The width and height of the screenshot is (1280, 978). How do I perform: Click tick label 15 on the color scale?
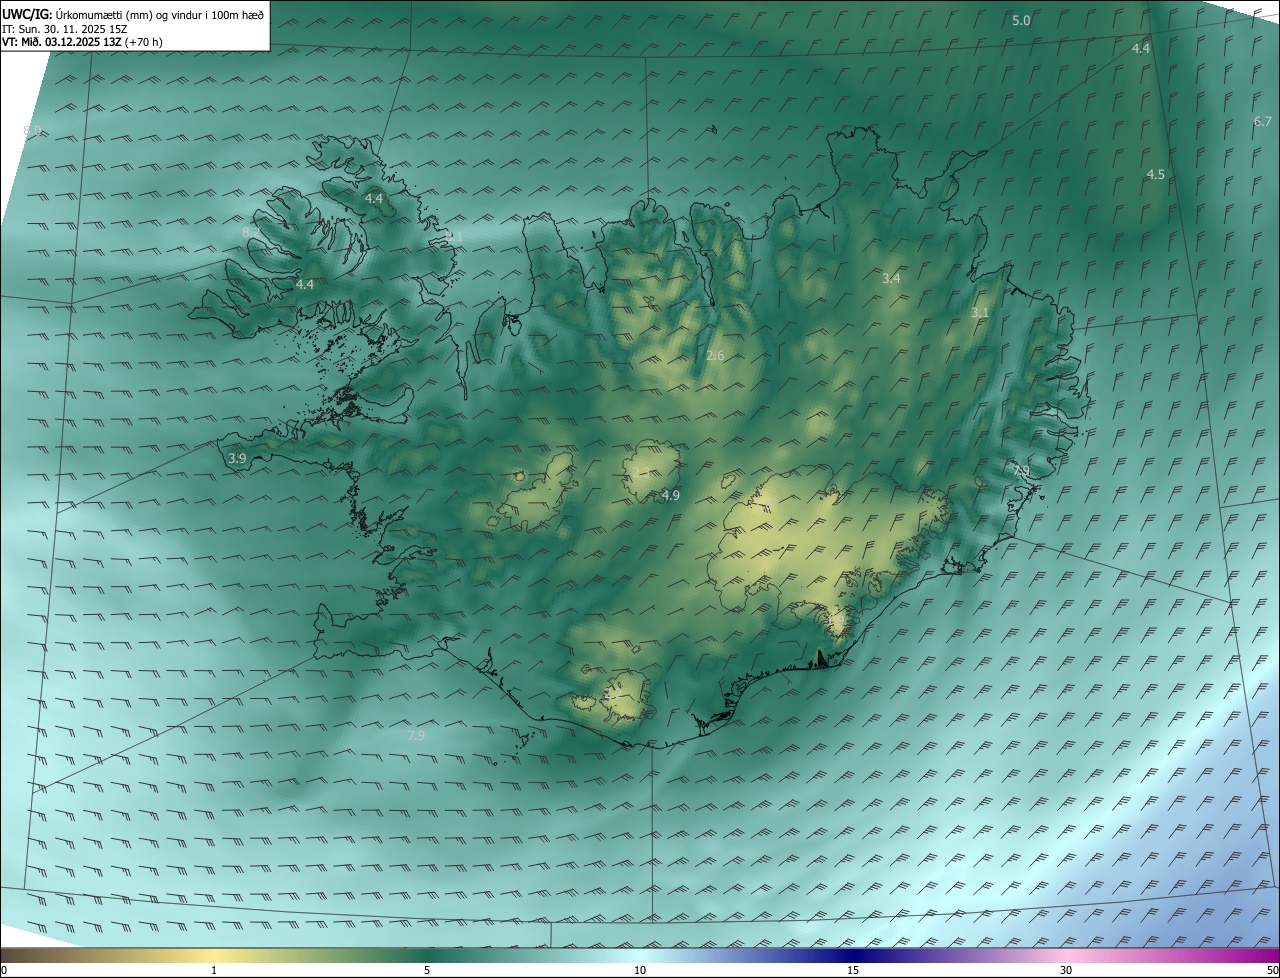853,970
